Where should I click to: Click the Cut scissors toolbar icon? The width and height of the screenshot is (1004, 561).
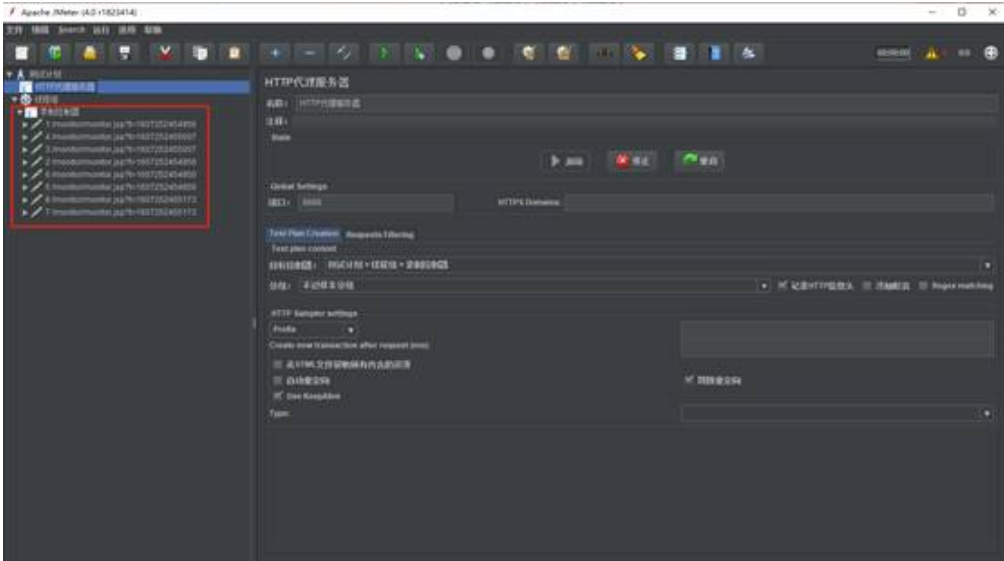[x=165, y=53]
